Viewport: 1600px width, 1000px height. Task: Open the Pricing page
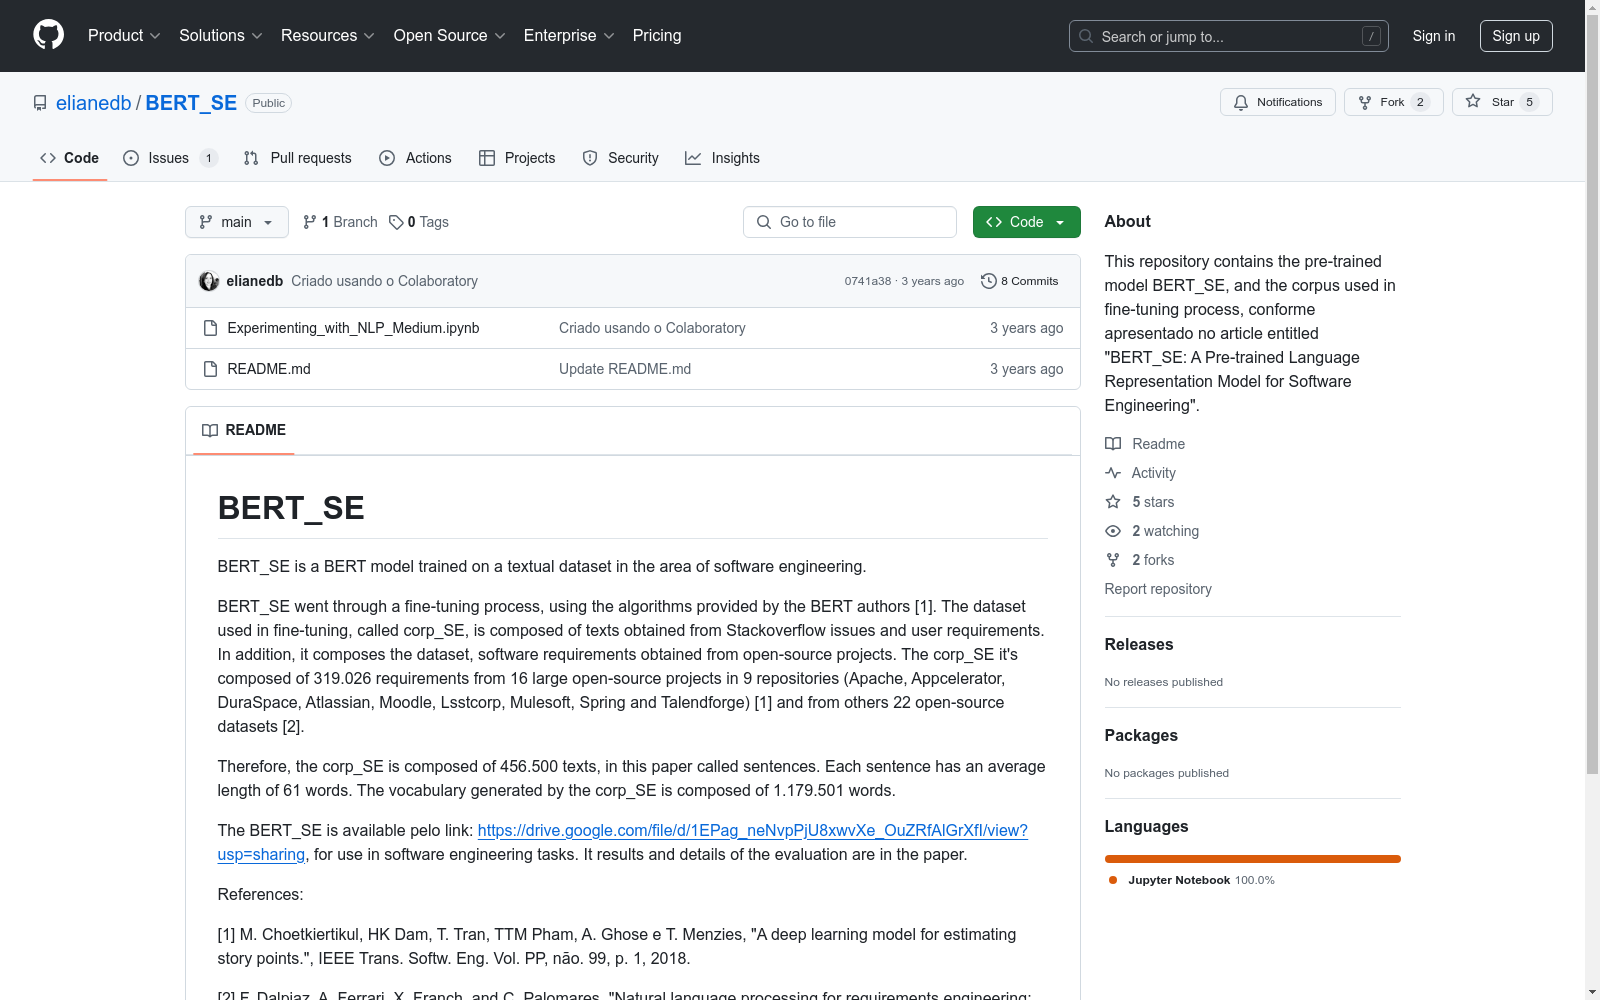pyautogui.click(x=657, y=35)
